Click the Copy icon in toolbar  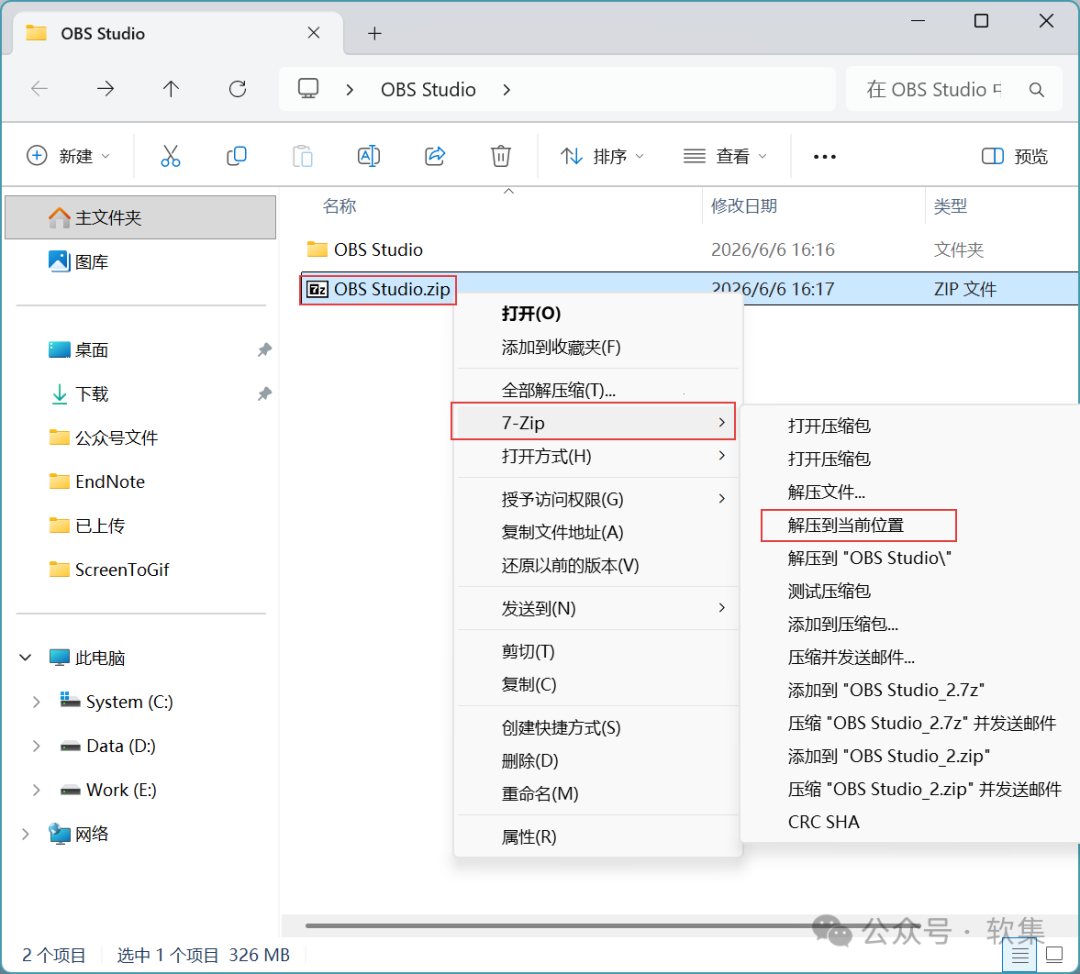[x=236, y=156]
